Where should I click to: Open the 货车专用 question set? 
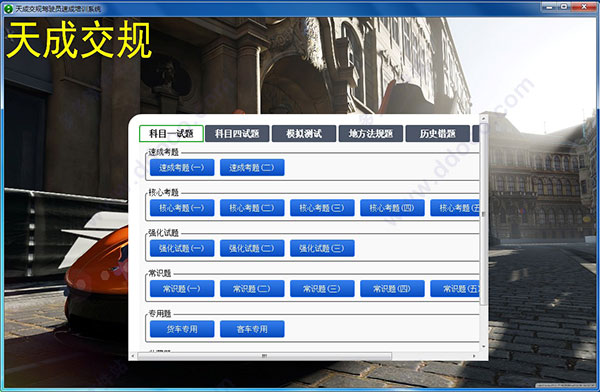point(182,329)
